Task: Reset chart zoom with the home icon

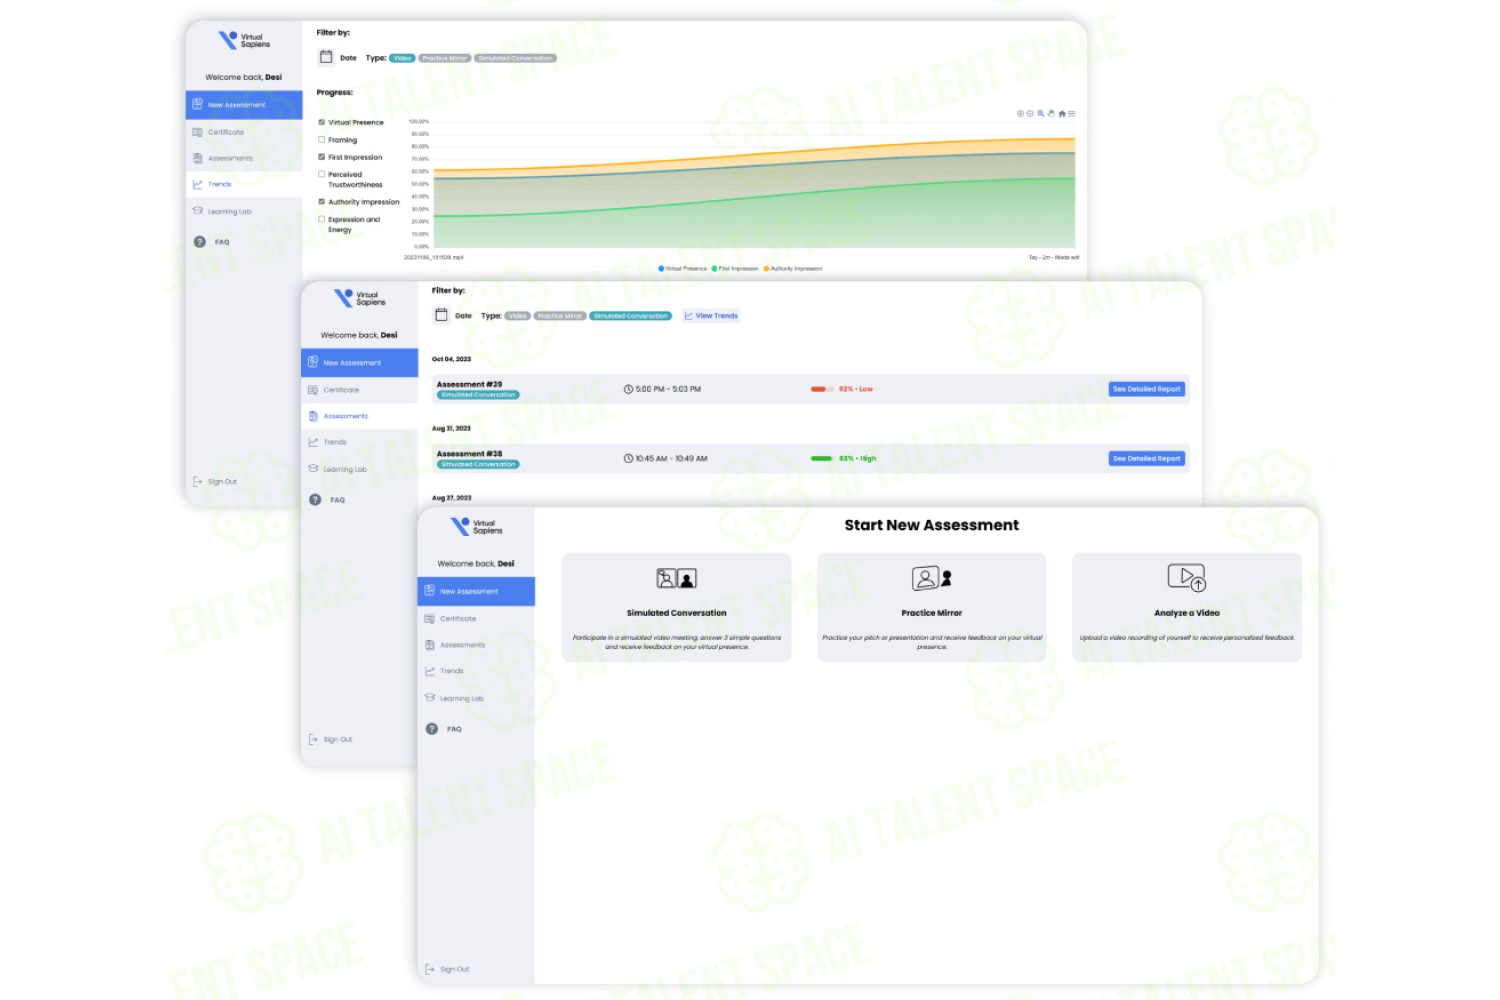Action: [x=1062, y=113]
